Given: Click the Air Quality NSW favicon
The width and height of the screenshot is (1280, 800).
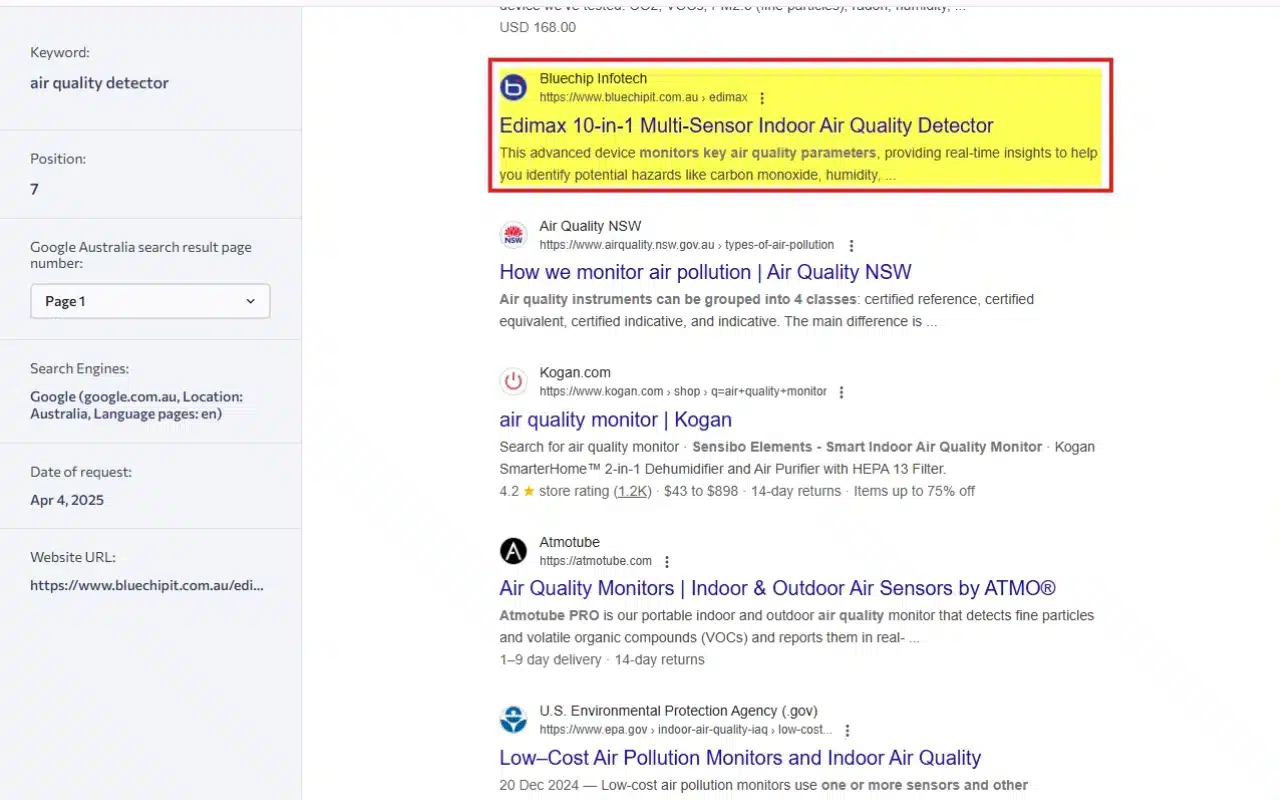Looking at the screenshot, I should [x=513, y=235].
